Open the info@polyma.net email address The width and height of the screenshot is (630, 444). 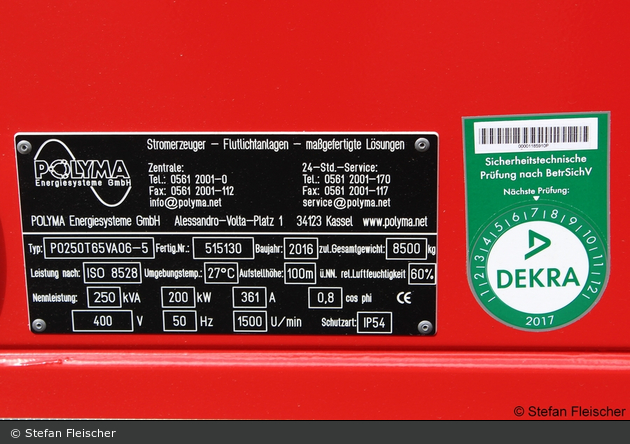(x=185, y=203)
